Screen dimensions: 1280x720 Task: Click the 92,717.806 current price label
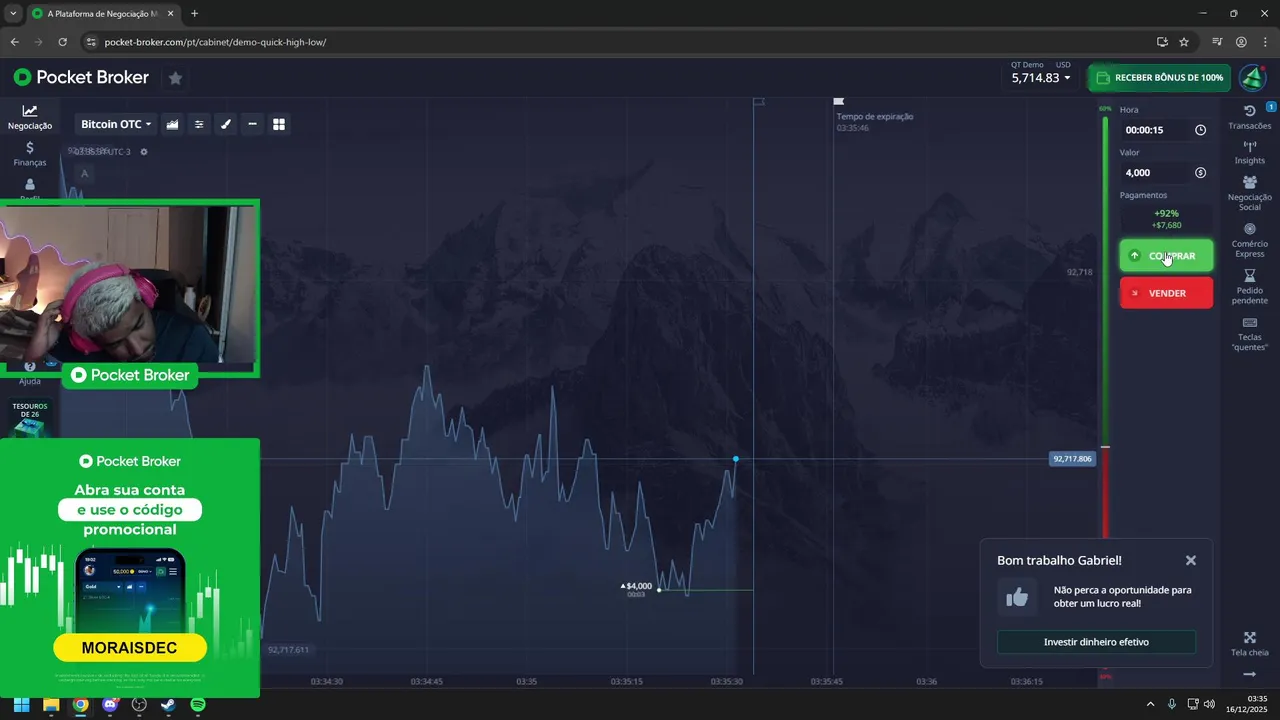1072,459
